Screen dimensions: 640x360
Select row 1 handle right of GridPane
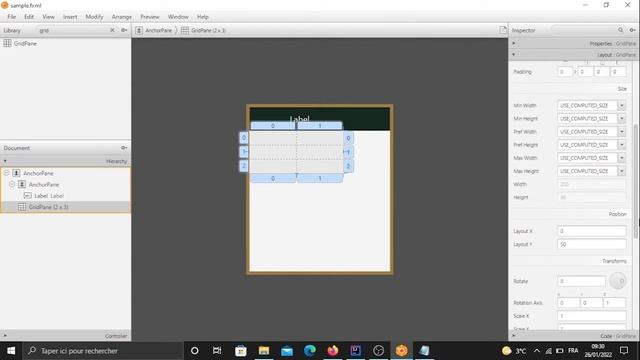coord(348,152)
